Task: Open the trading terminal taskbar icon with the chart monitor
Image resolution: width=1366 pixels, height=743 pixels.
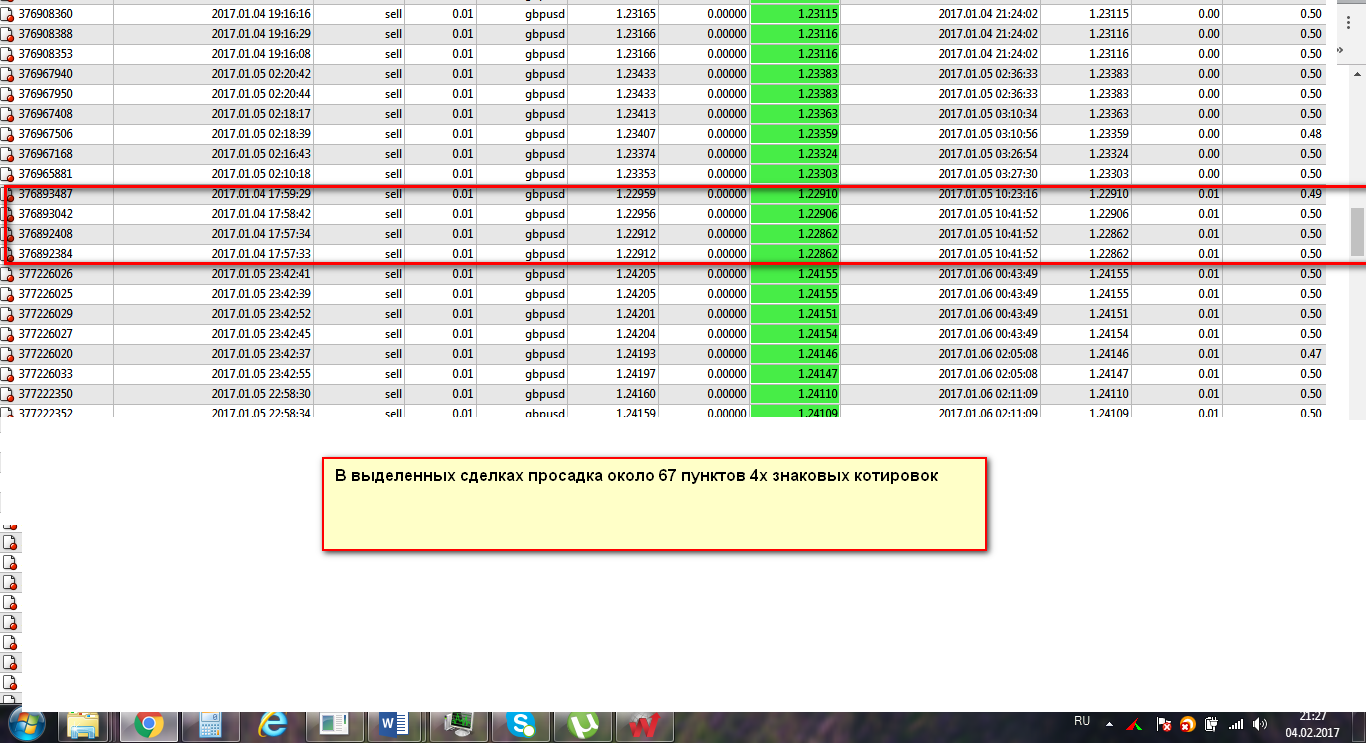Action: pos(459,725)
